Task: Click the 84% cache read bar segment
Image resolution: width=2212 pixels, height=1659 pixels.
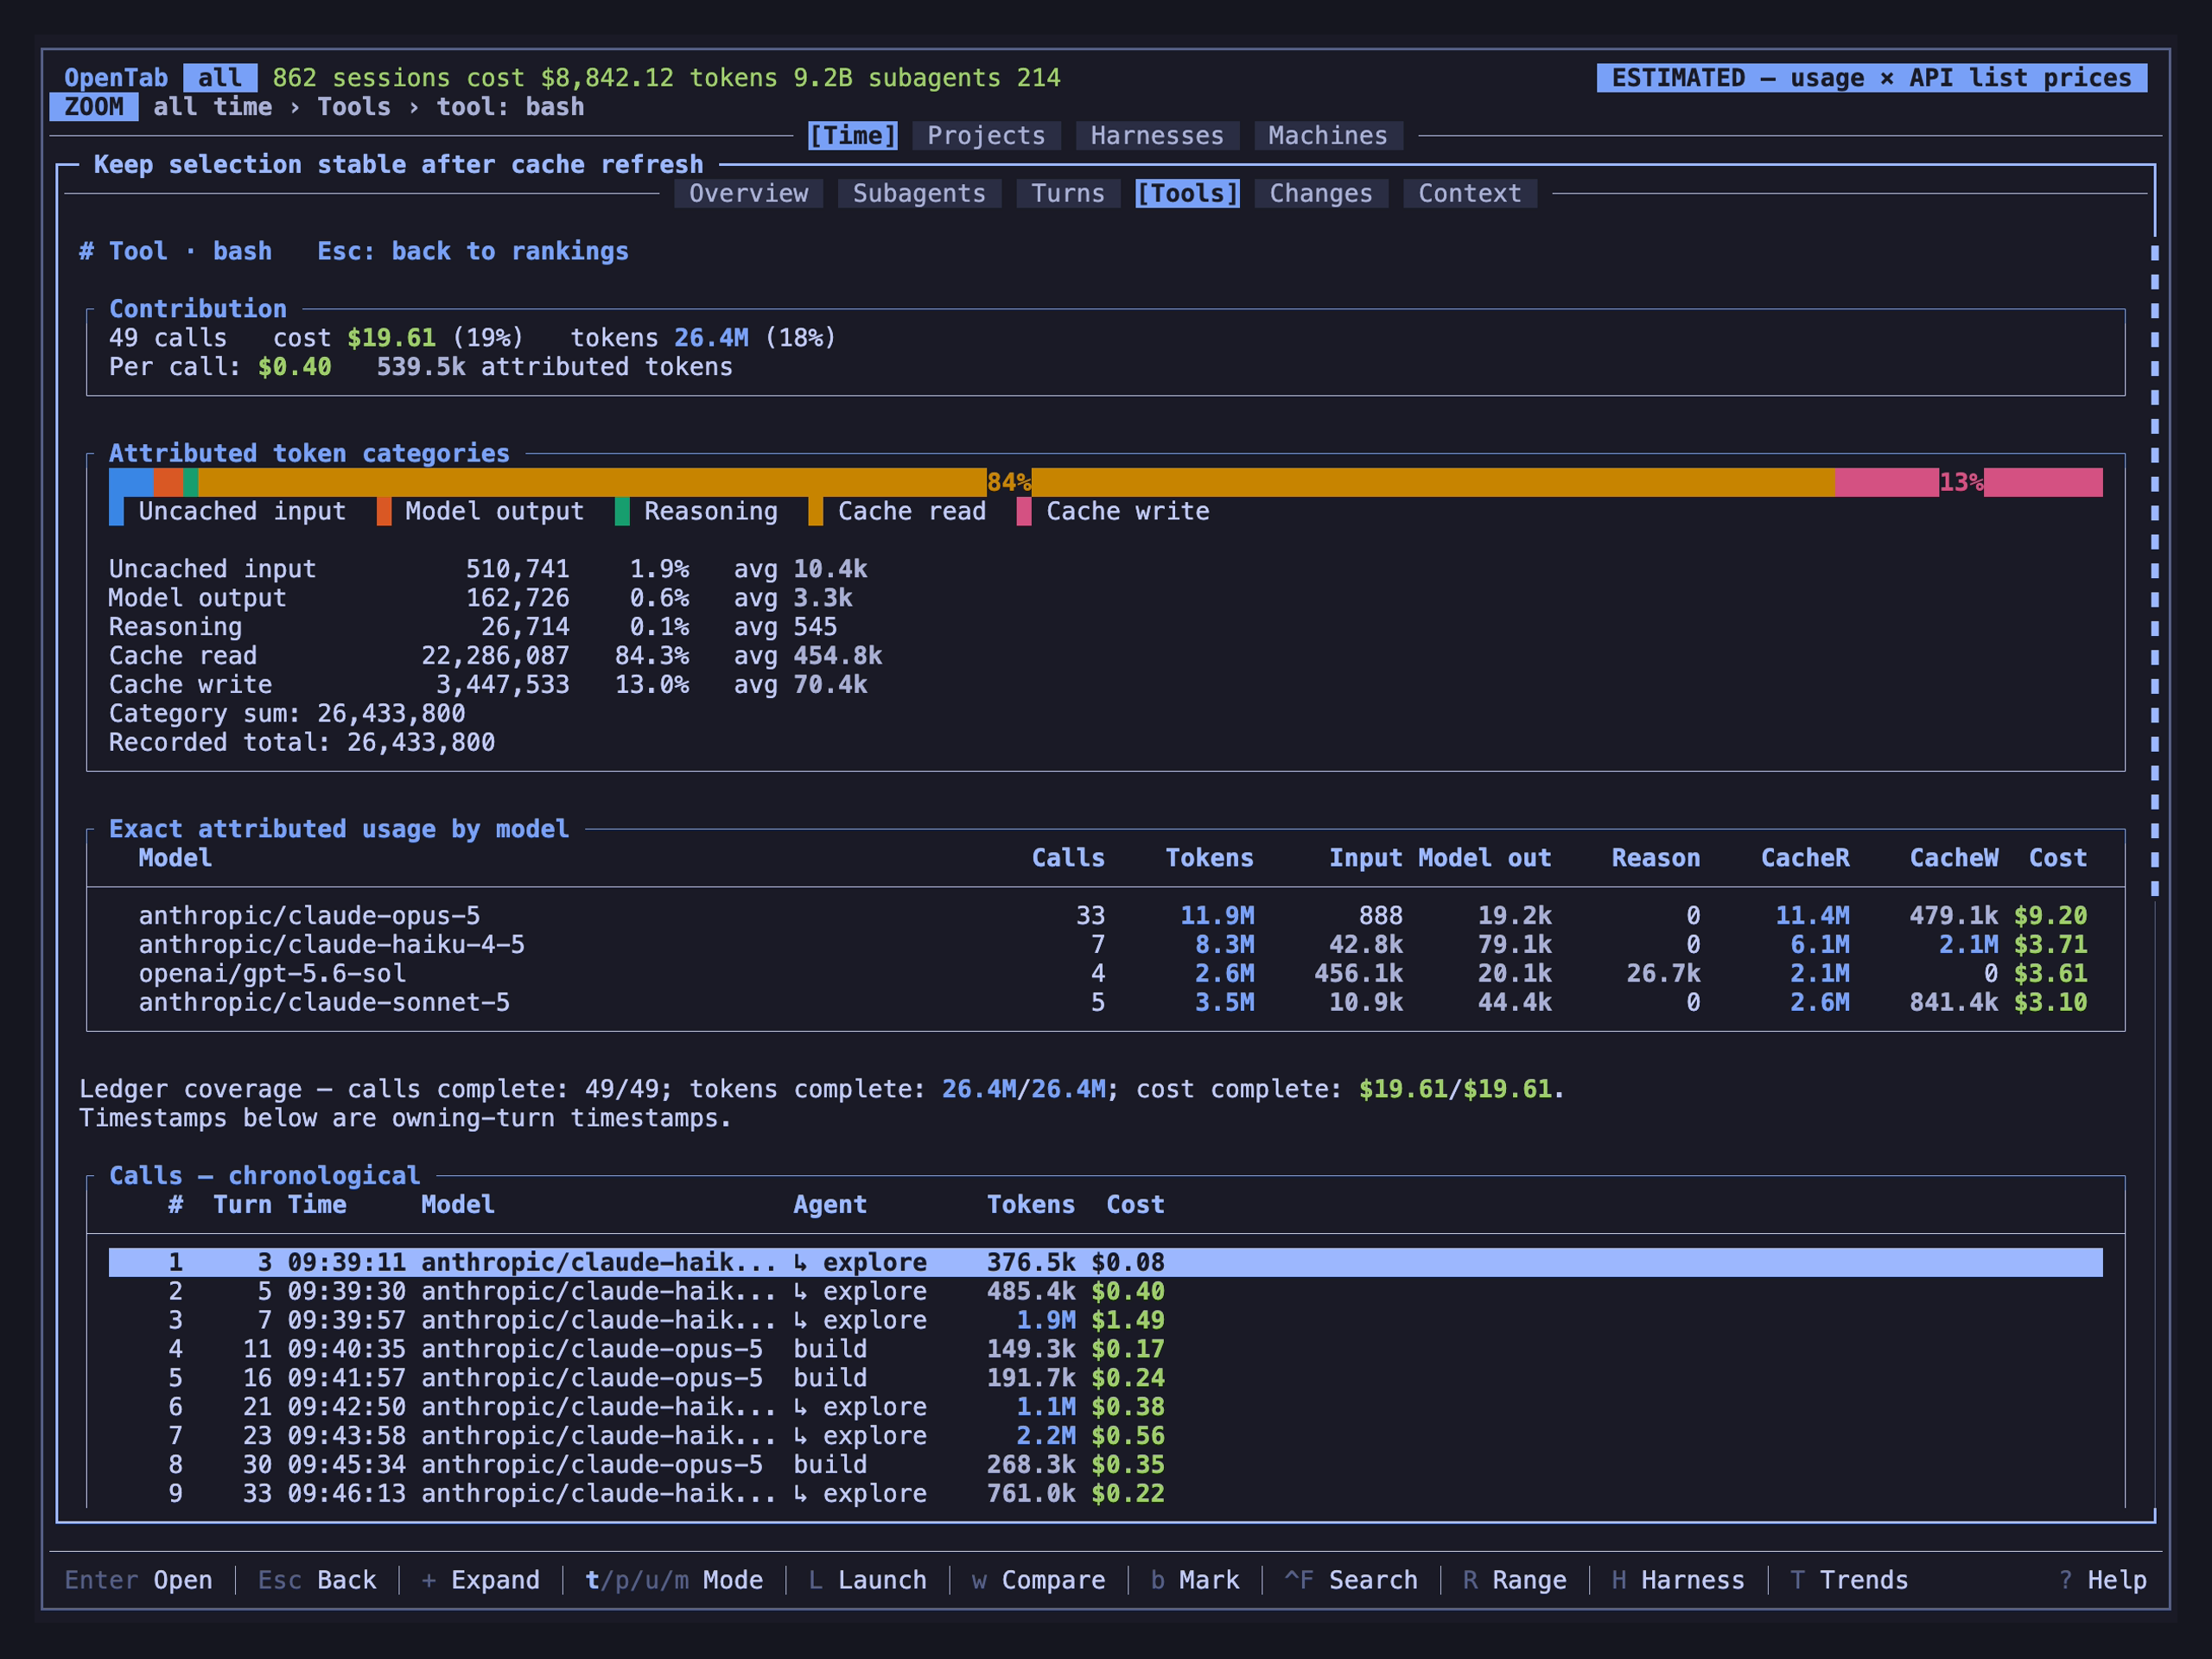Action: tap(1016, 482)
